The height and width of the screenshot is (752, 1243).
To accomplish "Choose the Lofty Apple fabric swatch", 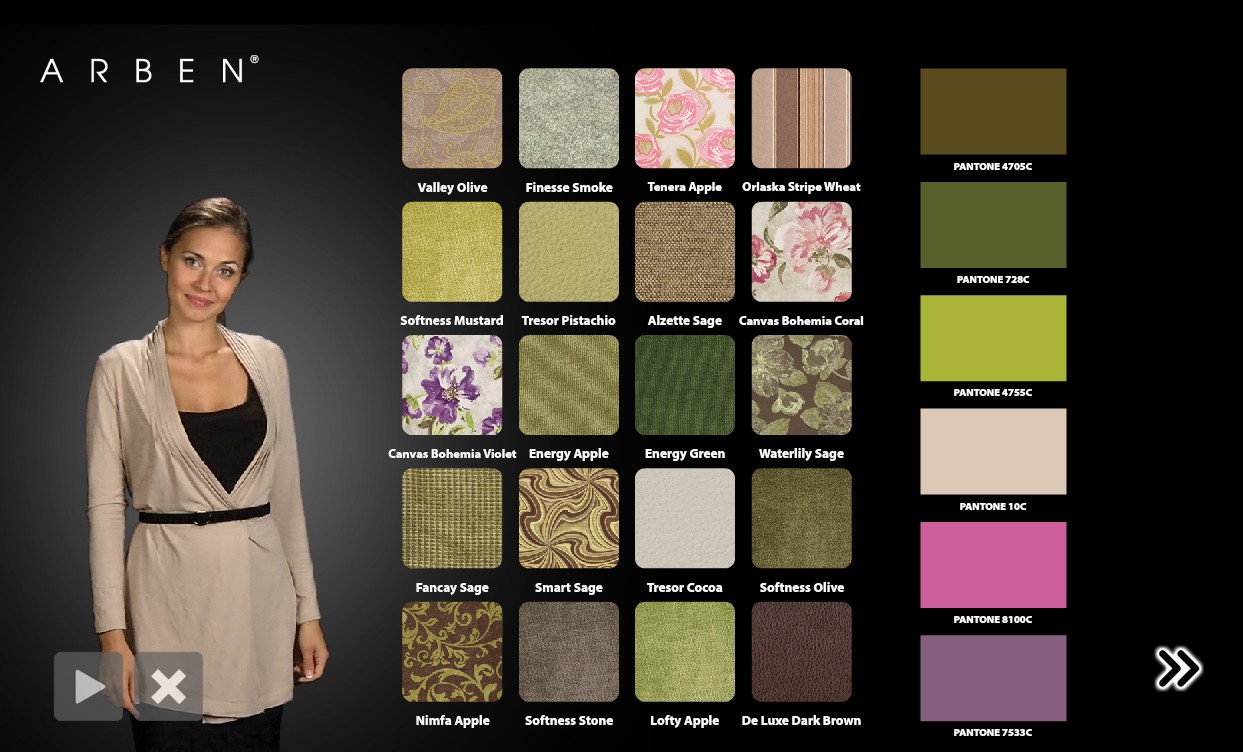I will tap(685, 652).
